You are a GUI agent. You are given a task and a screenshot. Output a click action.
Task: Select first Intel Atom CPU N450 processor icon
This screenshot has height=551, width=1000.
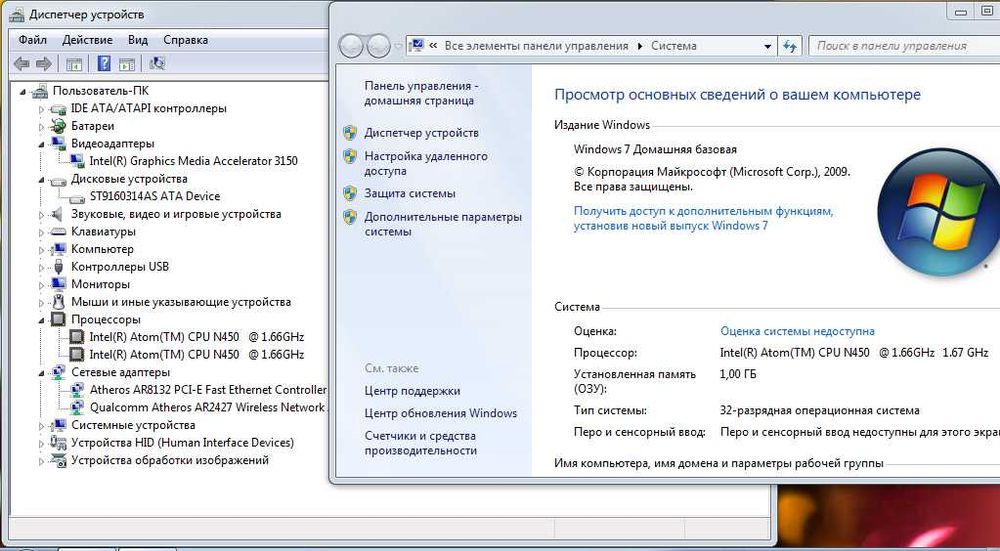[77, 337]
